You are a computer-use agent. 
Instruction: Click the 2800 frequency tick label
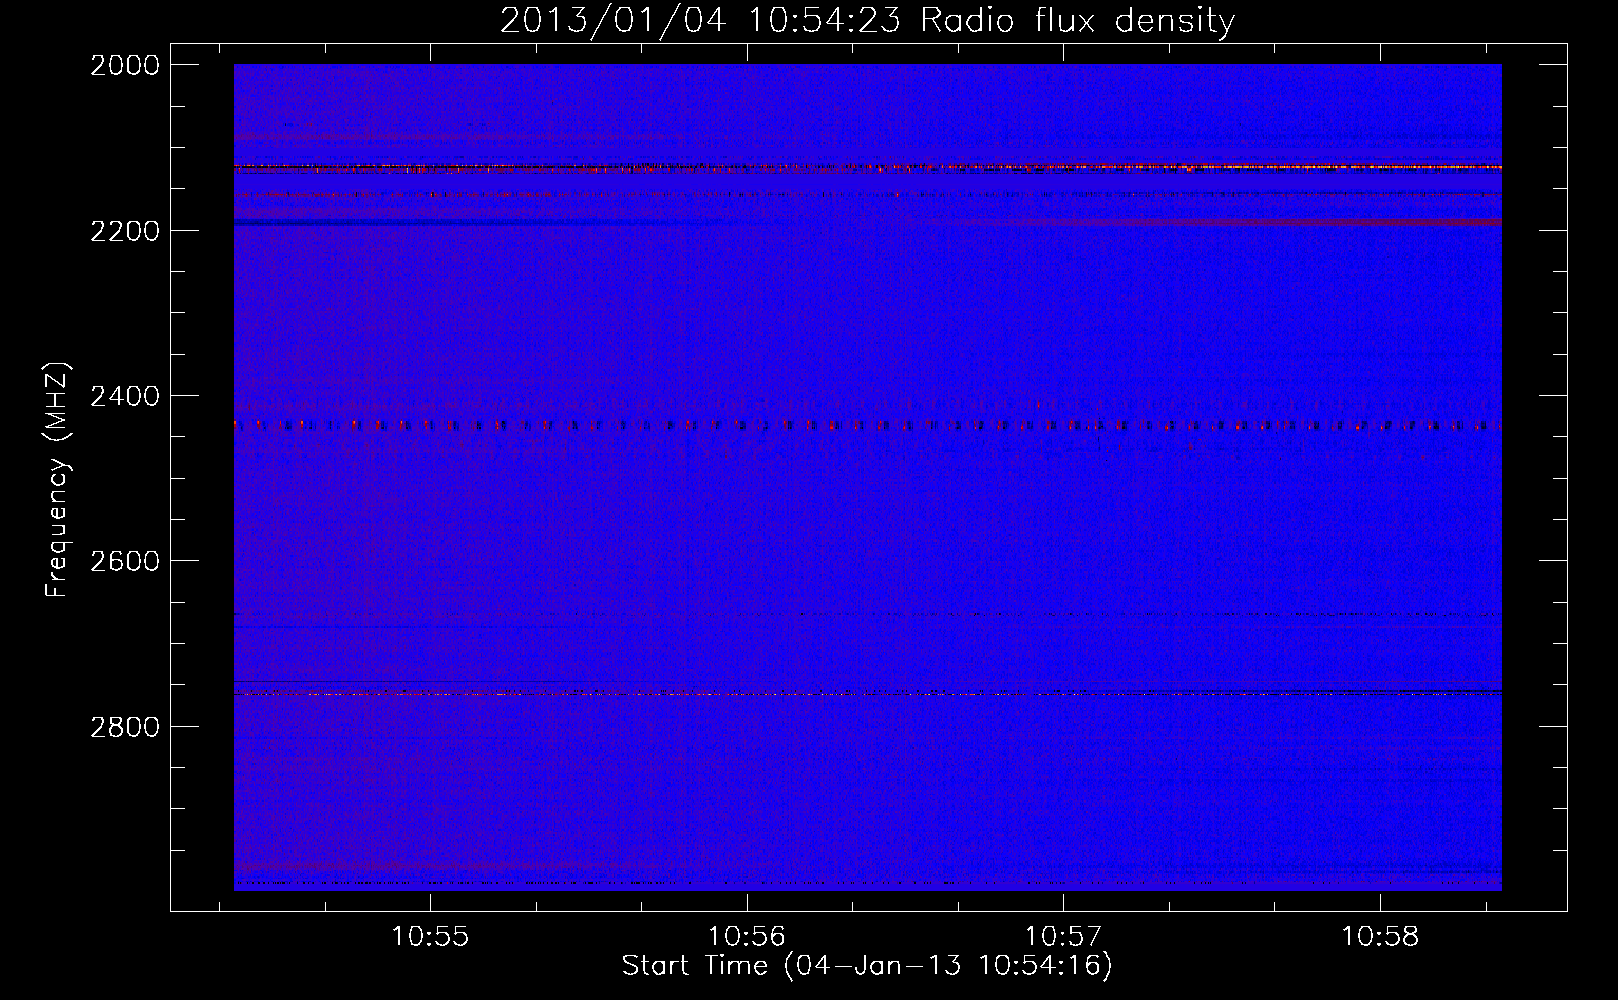(125, 726)
